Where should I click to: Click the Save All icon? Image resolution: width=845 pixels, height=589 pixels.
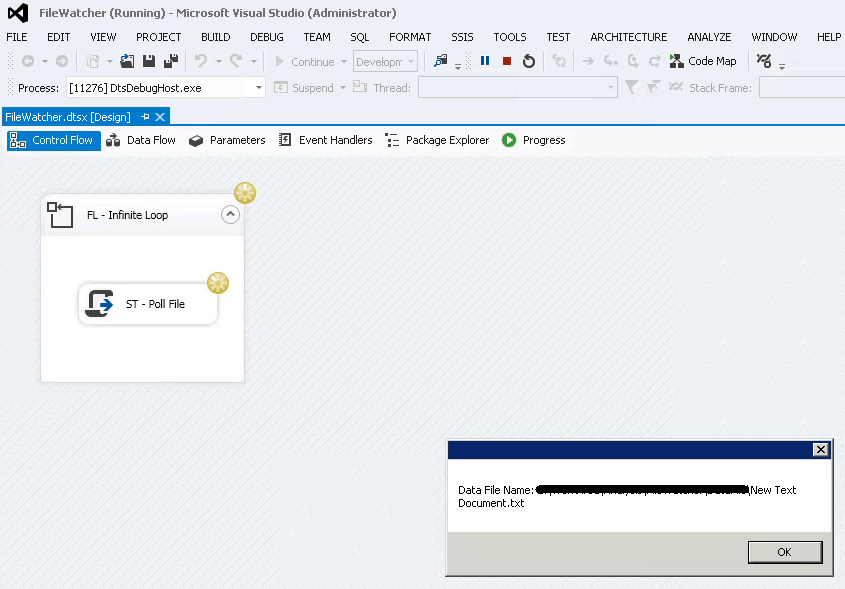(x=171, y=61)
